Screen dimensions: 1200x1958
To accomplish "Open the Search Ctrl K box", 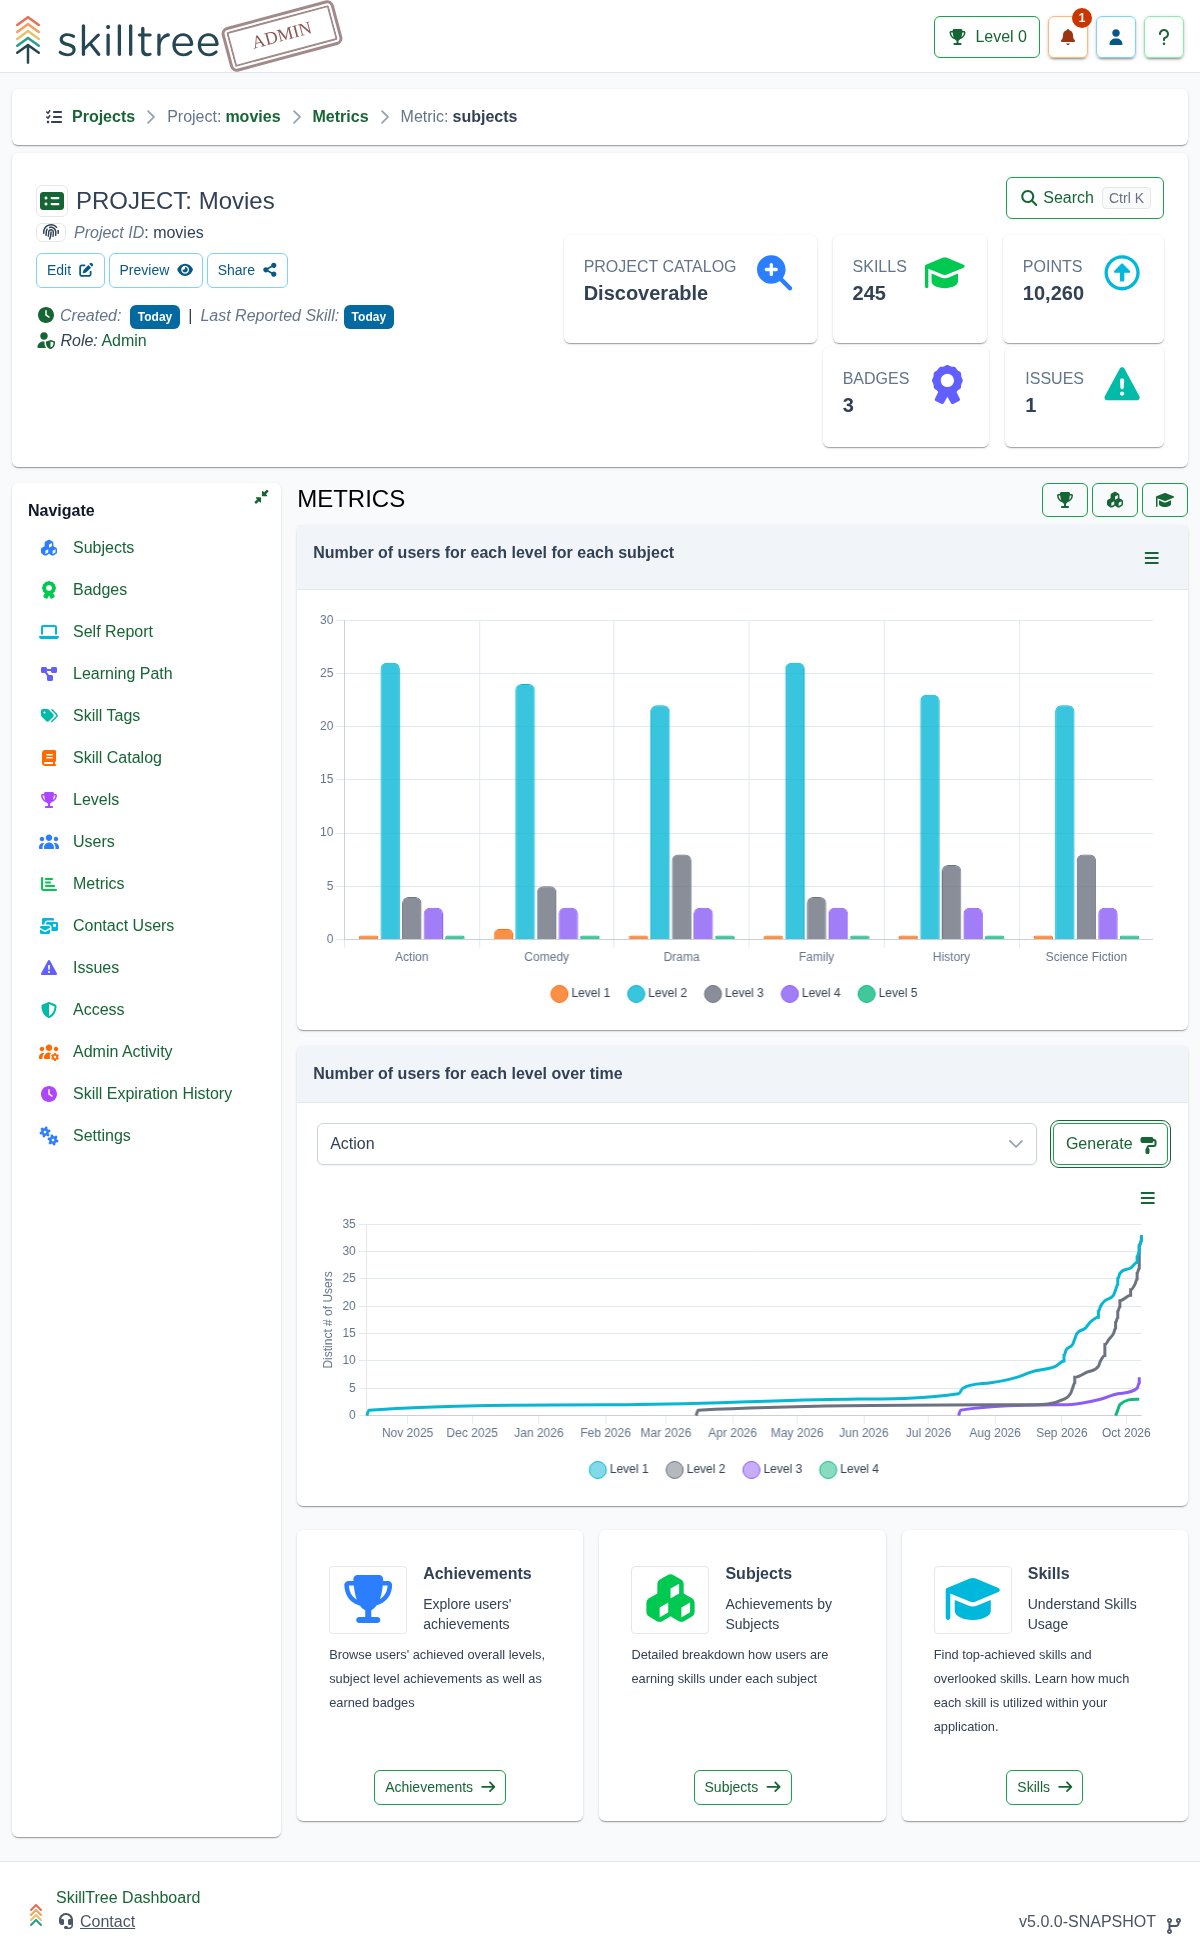I will (x=1085, y=198).
